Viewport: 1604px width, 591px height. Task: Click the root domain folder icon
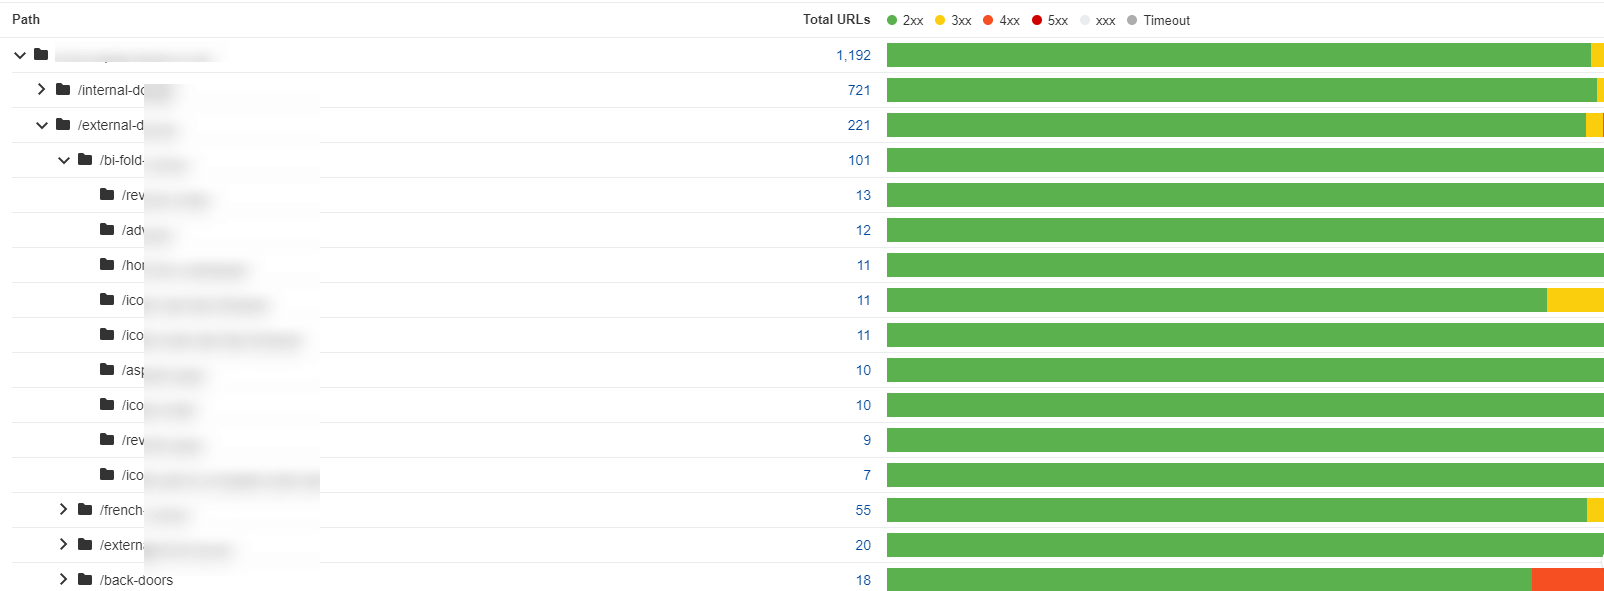[x=41, y=54]
